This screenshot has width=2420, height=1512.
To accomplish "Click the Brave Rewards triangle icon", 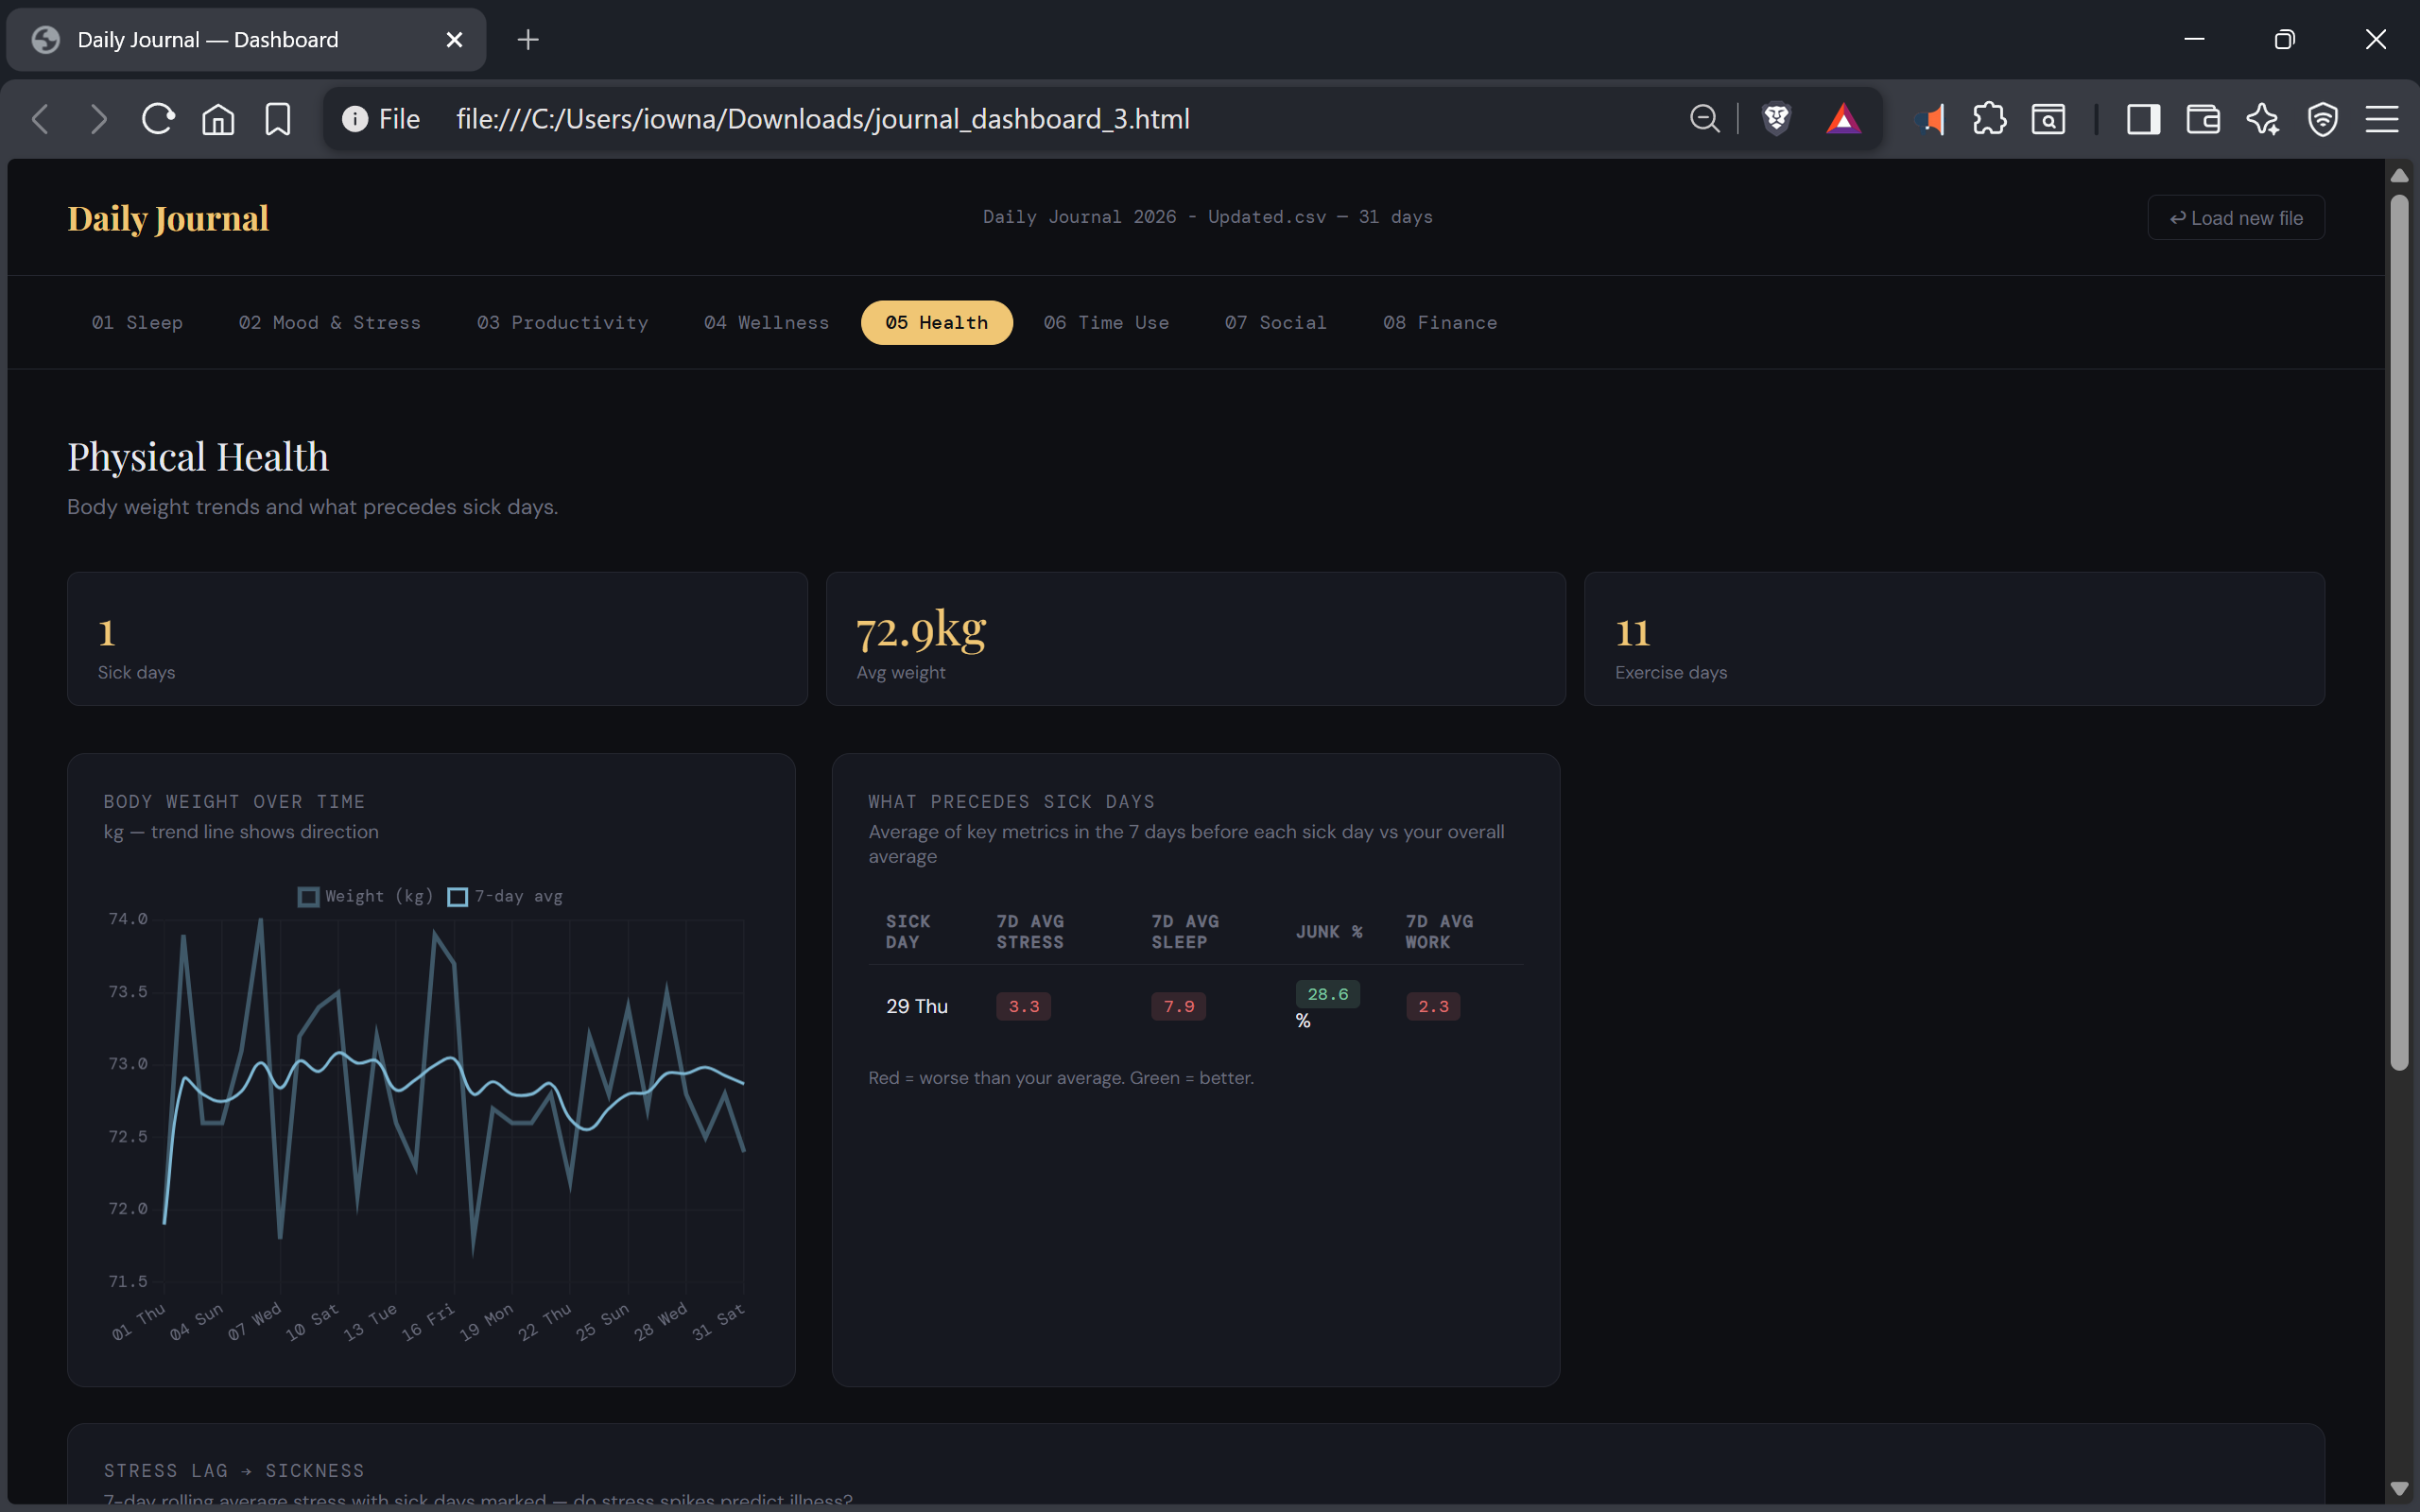I will point(1843,119).
